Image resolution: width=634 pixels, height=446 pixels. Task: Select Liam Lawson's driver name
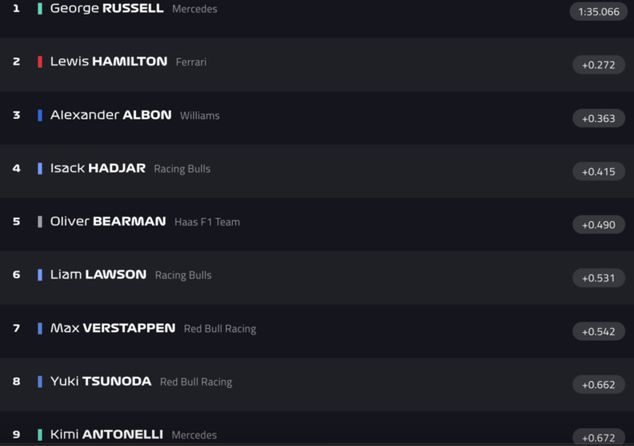pyautogui.click(x=98, y=274)
